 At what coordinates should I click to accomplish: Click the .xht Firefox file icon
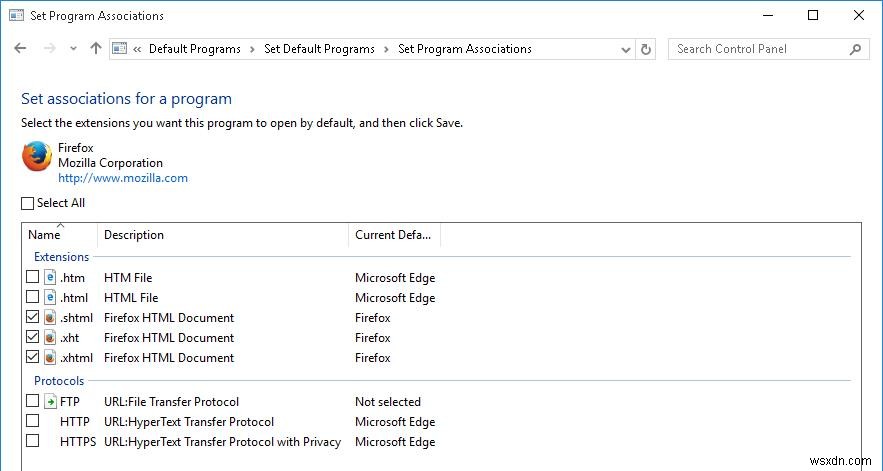(51, 337)
